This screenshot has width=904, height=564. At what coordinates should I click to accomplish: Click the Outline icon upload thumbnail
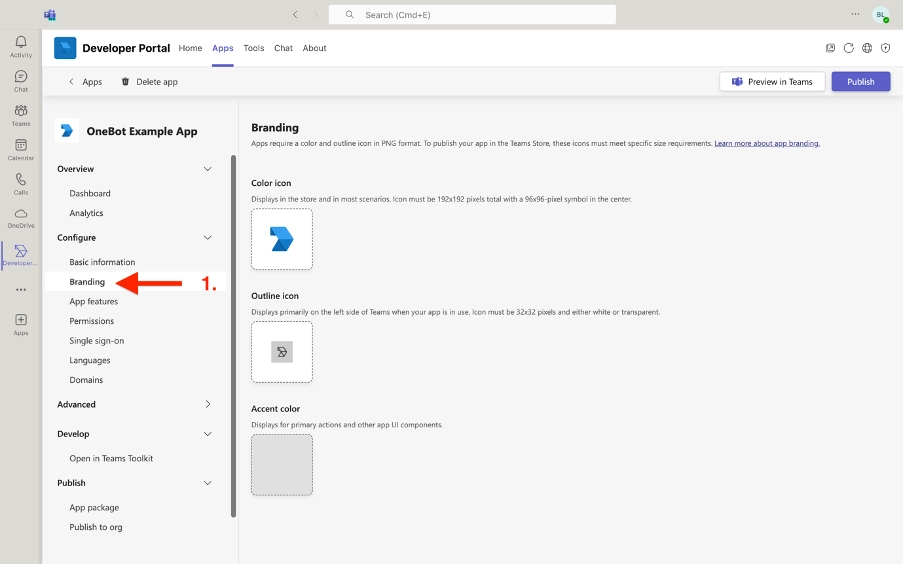(282, 352)
